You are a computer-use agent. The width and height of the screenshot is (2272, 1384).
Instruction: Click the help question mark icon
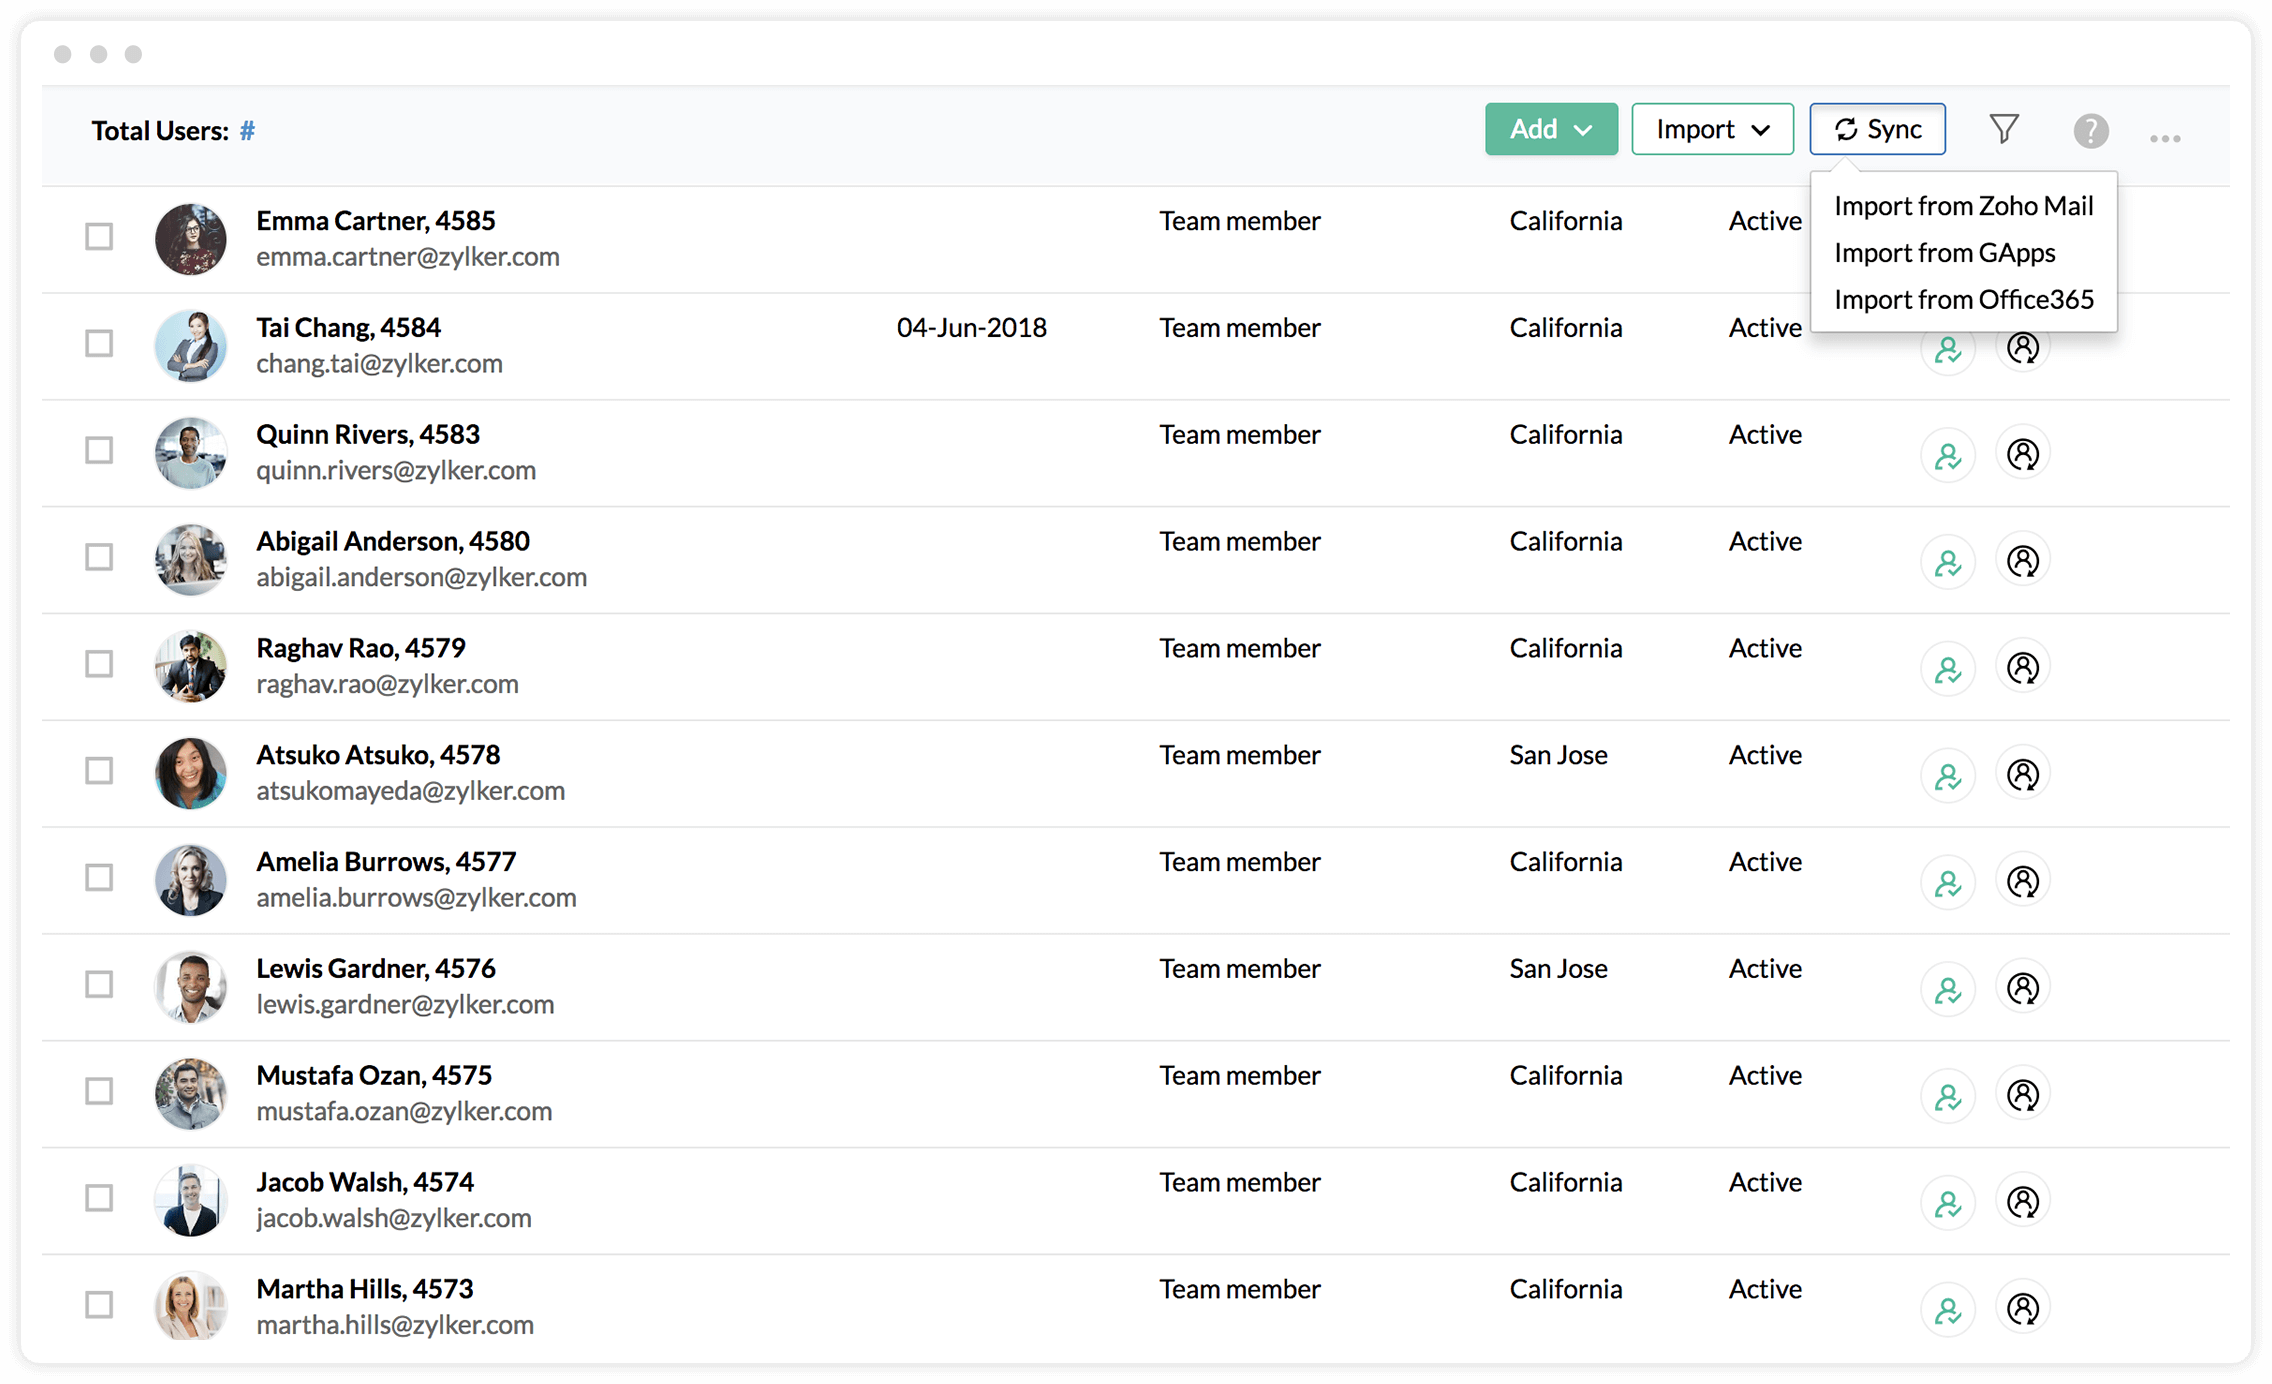2090,130
